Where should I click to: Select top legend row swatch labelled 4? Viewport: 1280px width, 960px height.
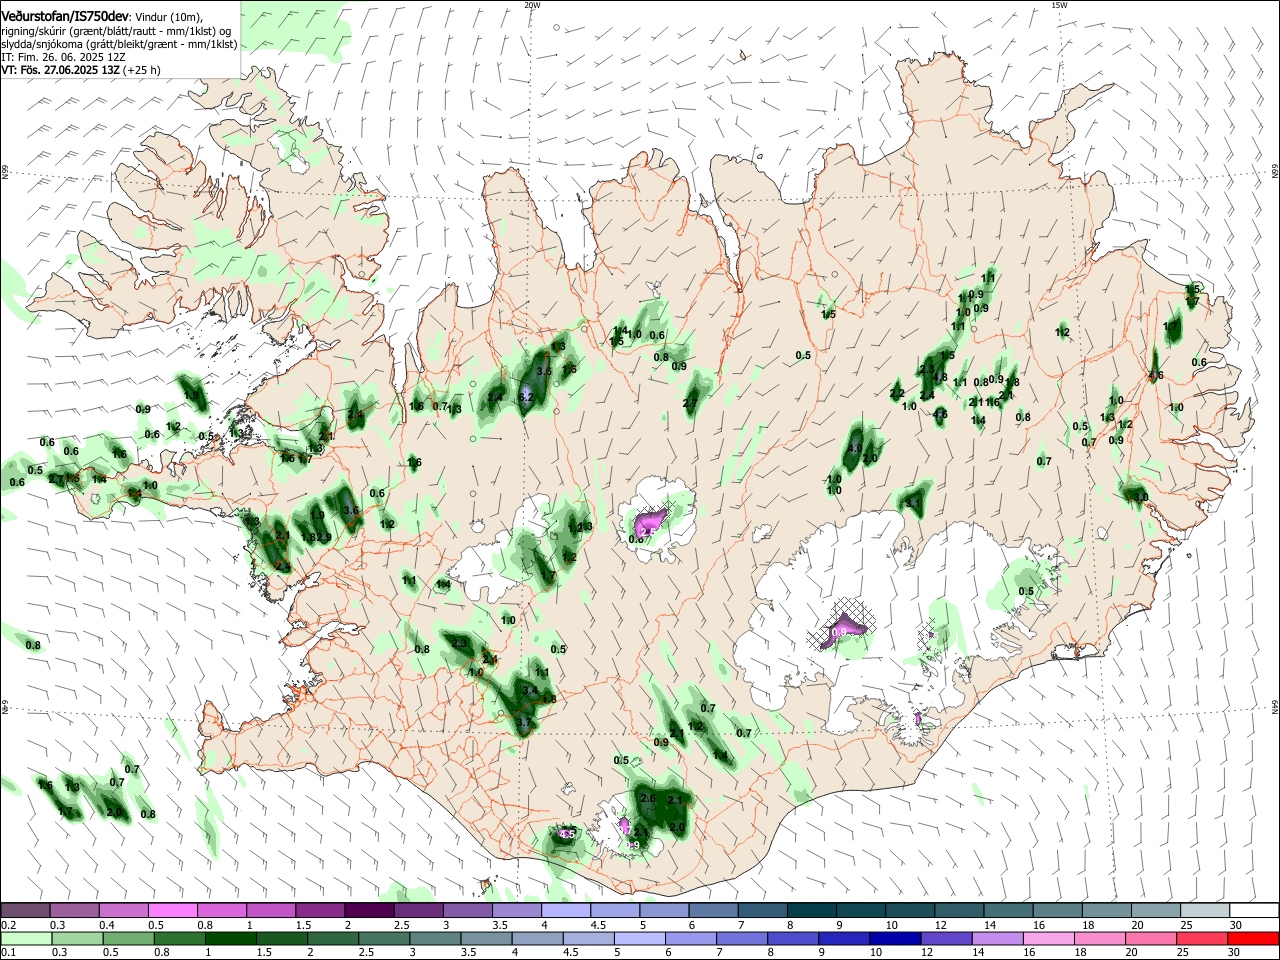click(x=565, y=910)
